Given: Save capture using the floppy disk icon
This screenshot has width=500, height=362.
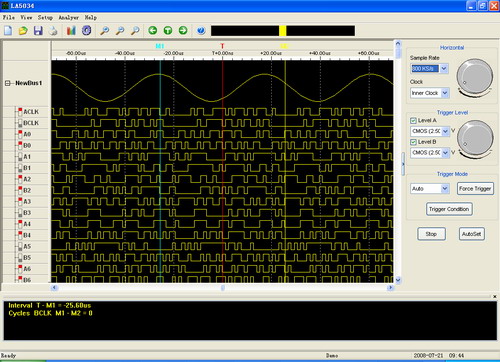Looking at the screenshot, I should pyautogui.click(x=38, y=31).
